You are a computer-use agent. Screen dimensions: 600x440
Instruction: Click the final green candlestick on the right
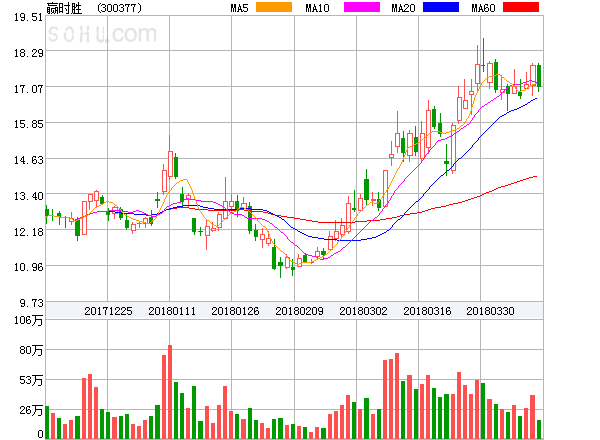[539, 76]
